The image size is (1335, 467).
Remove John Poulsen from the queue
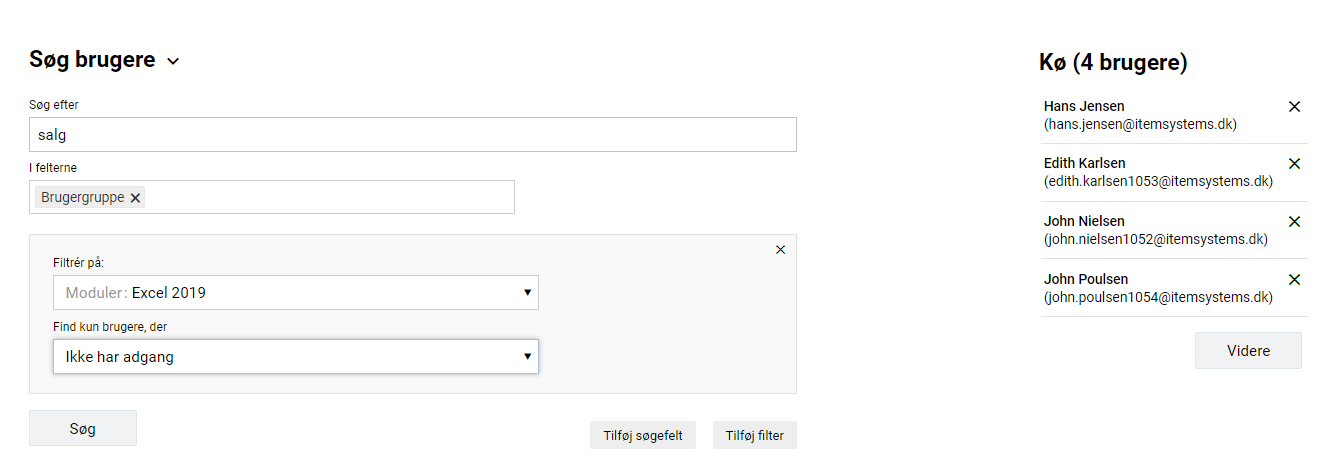tap(1294, 279)
